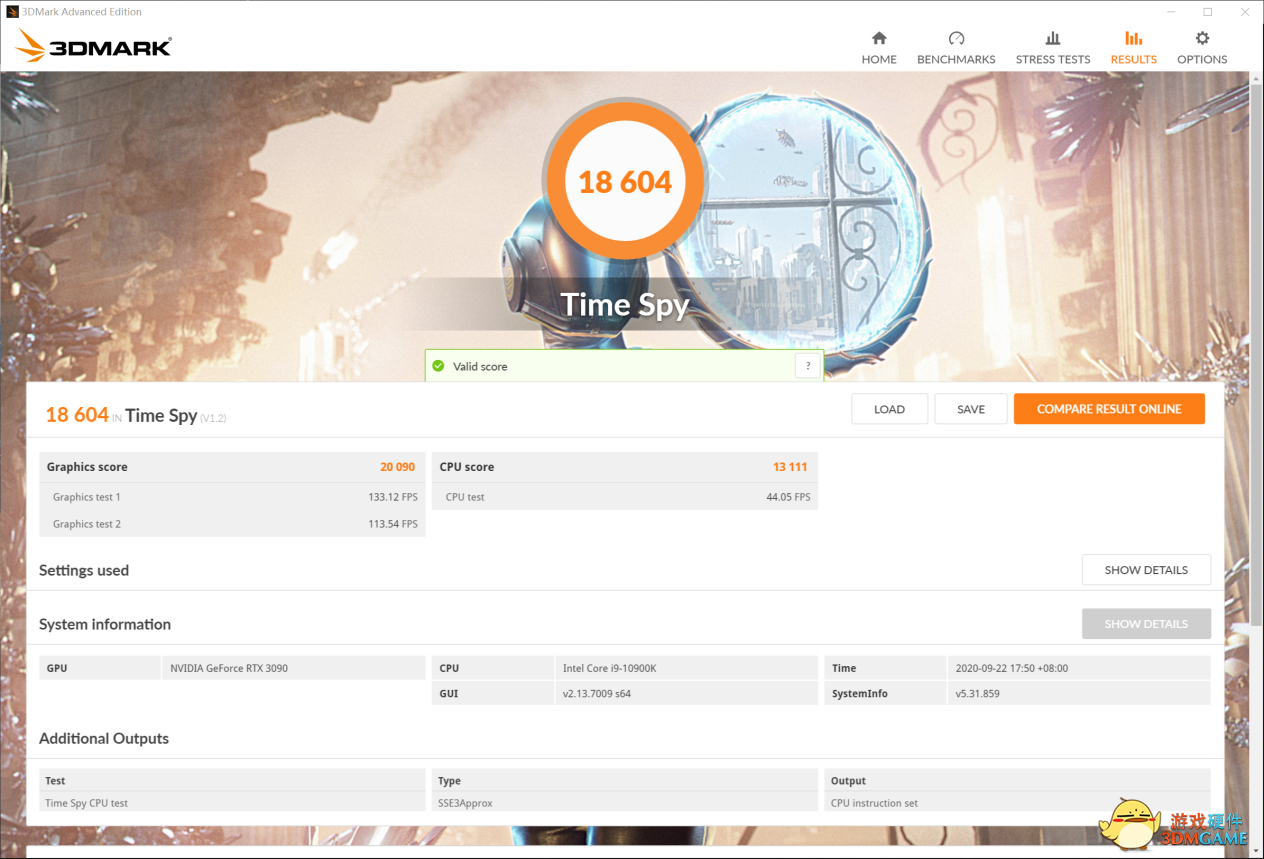
Task: Click the 18 604 score circle
Action: click(x=625, y=181)
